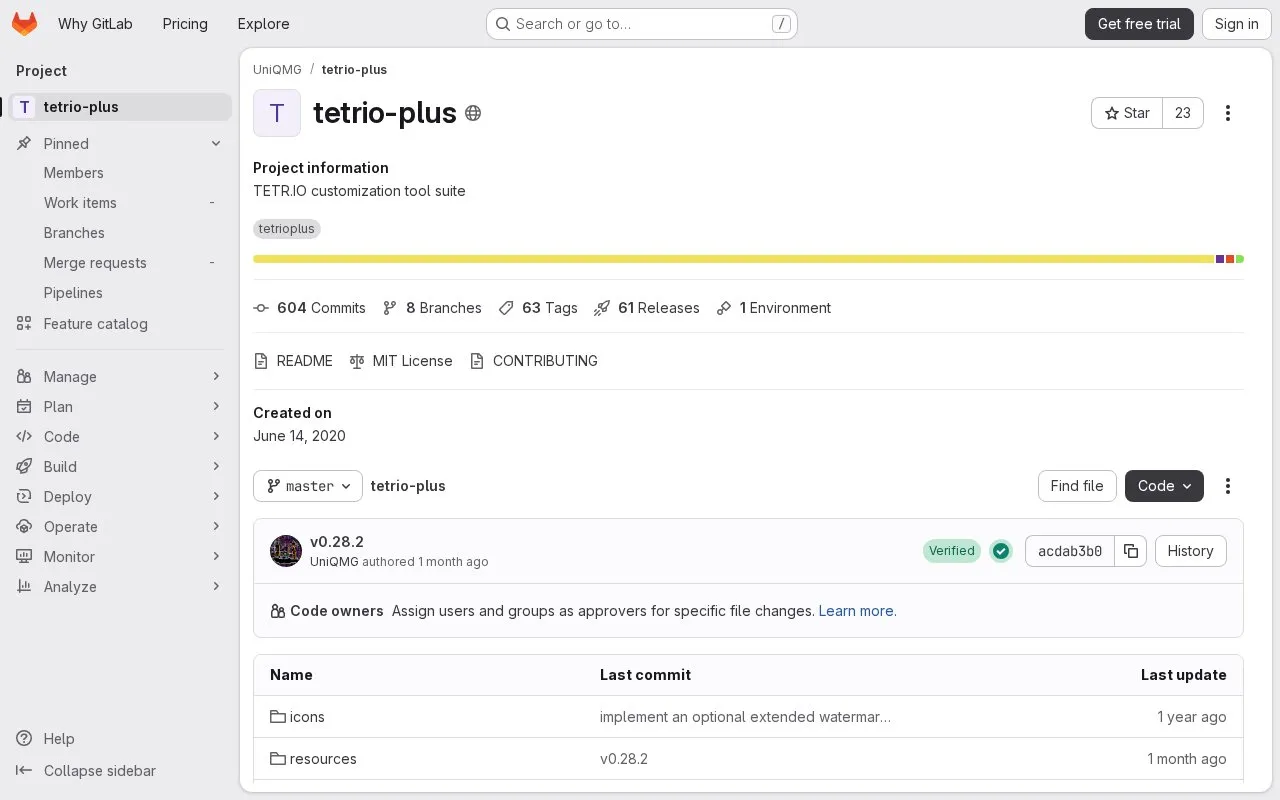Expand the Build menu chevron
1280x800 pixels.
(216, 467)
